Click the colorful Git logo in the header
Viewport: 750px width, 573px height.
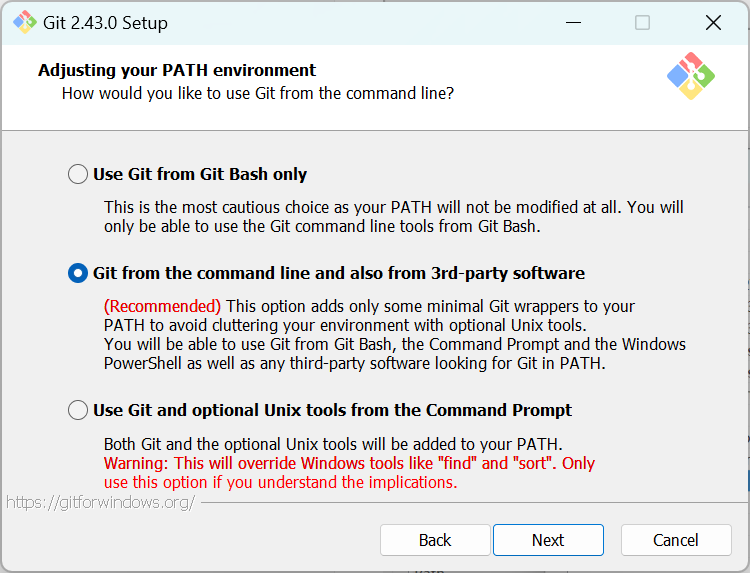coord(690,75)
